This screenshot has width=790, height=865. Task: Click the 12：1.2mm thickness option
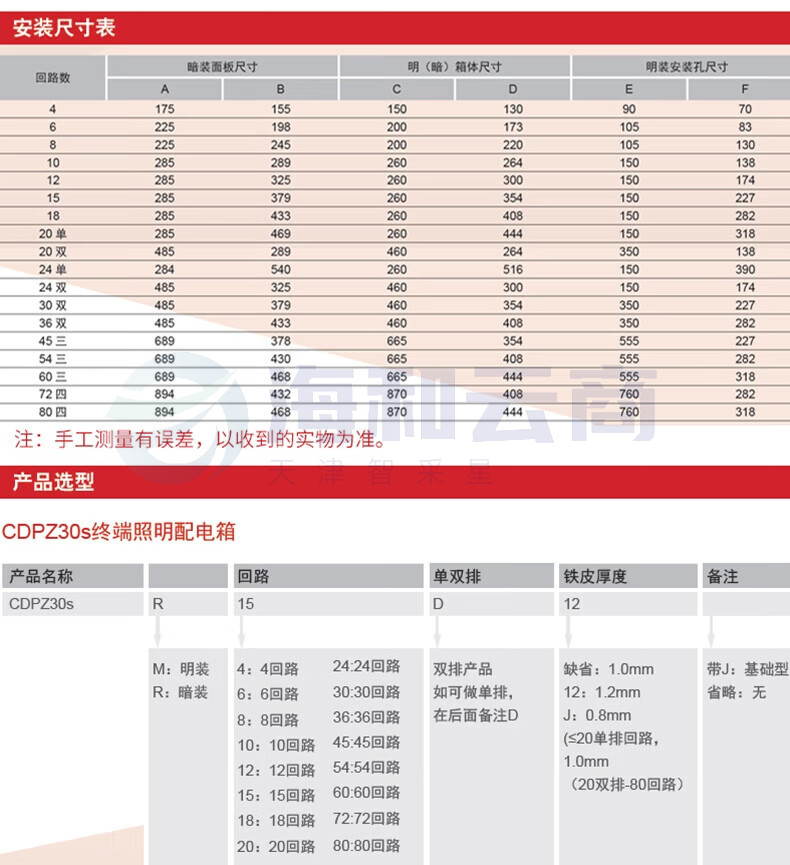[602, 692]
